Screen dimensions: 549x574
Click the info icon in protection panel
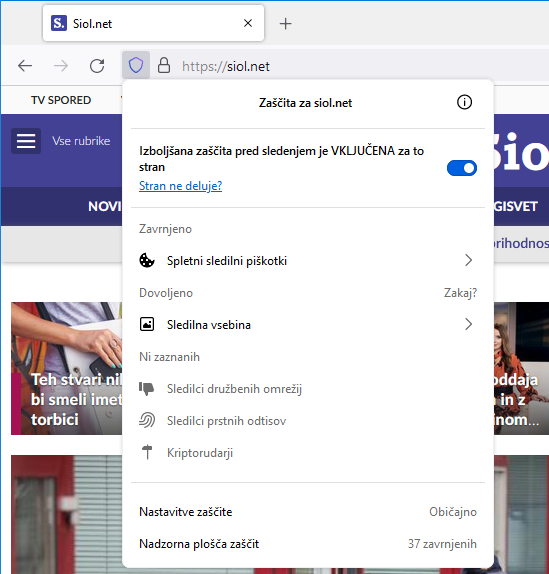(464, 102)
